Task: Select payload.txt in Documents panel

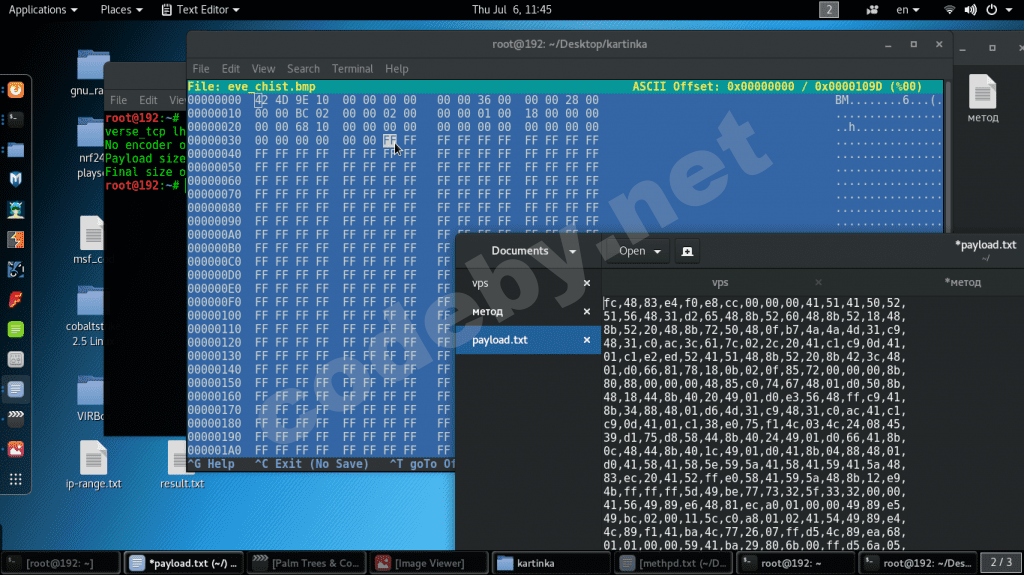Action: click(x=528, y=340)
